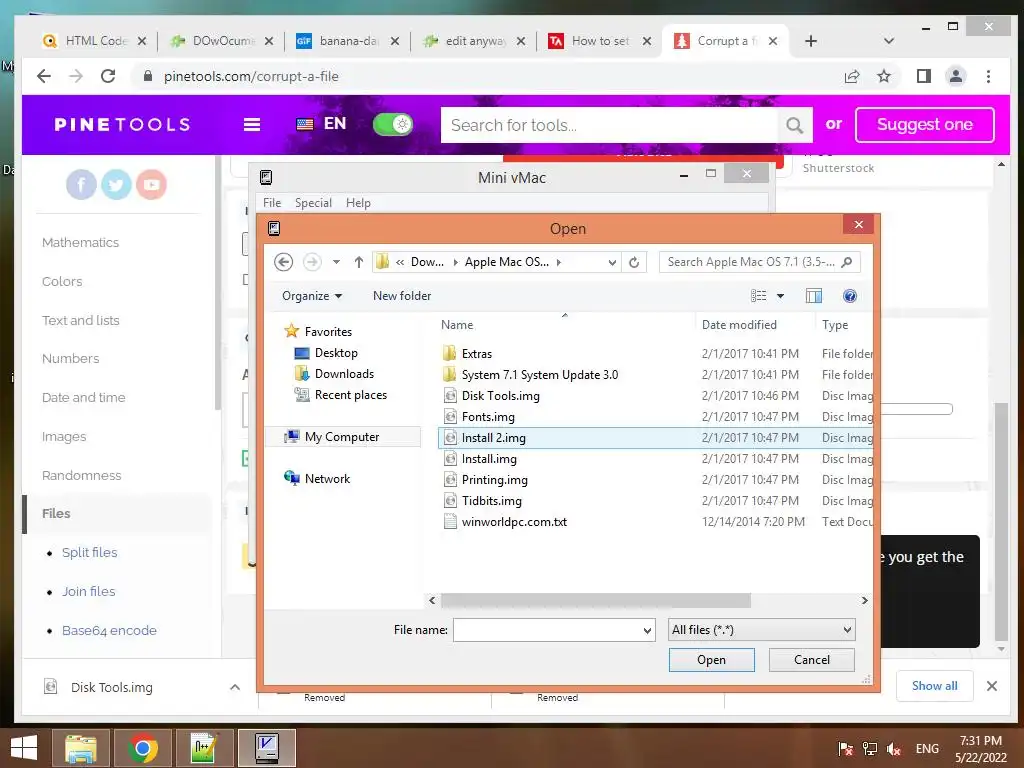The width and height of the screenshot is (1024, 768).
Task: Click the PineTools search magnifier button
Action: point(795,125)
